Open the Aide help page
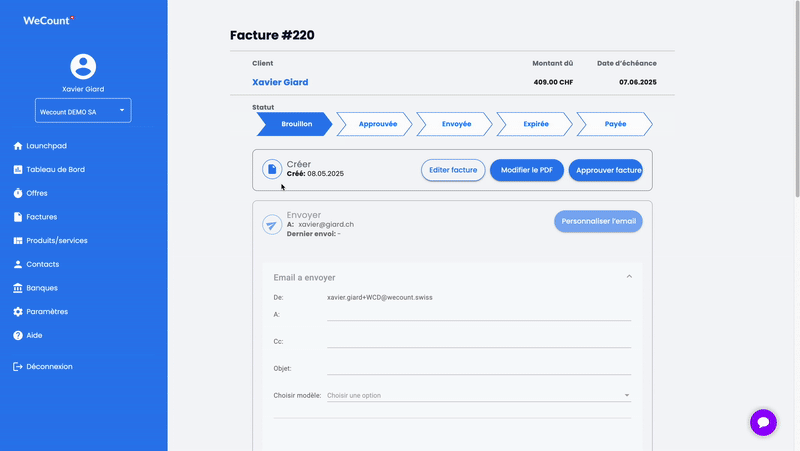This screenshot has width=800, height=451. click(x=34, y=335)
